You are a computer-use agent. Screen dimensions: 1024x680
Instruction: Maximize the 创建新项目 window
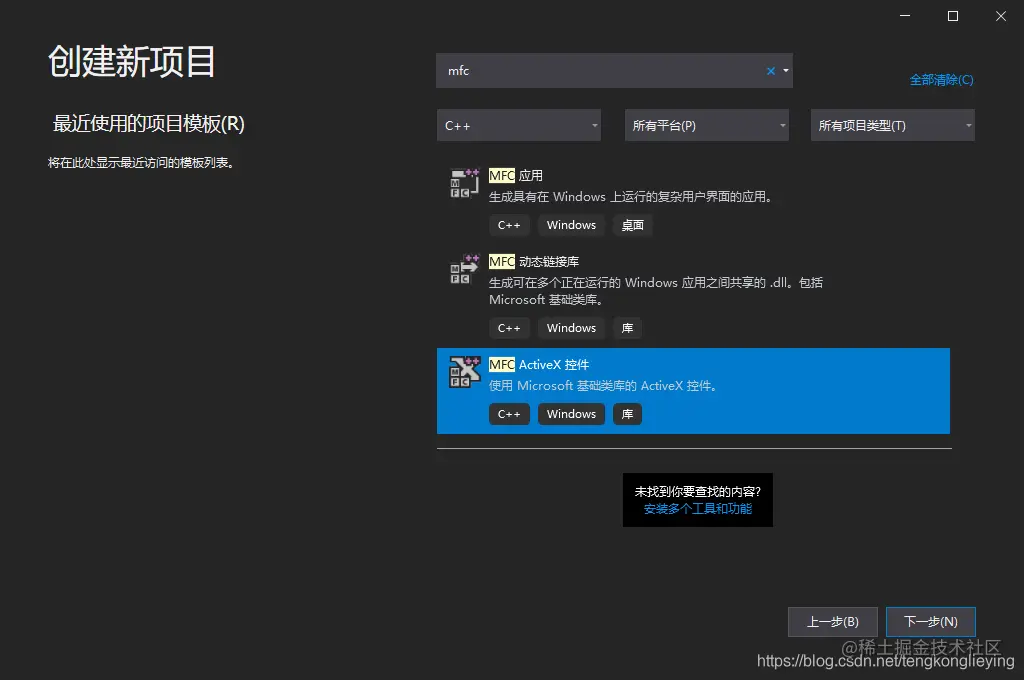(953, 16)
